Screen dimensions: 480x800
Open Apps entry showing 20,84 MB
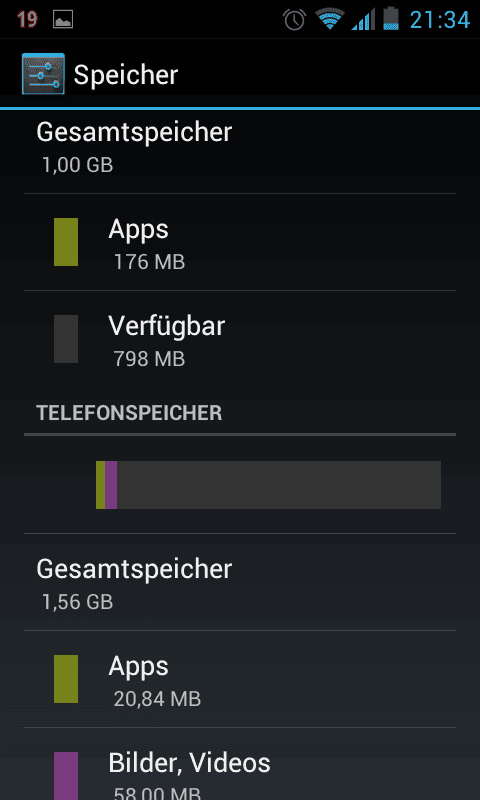[240, 679]
